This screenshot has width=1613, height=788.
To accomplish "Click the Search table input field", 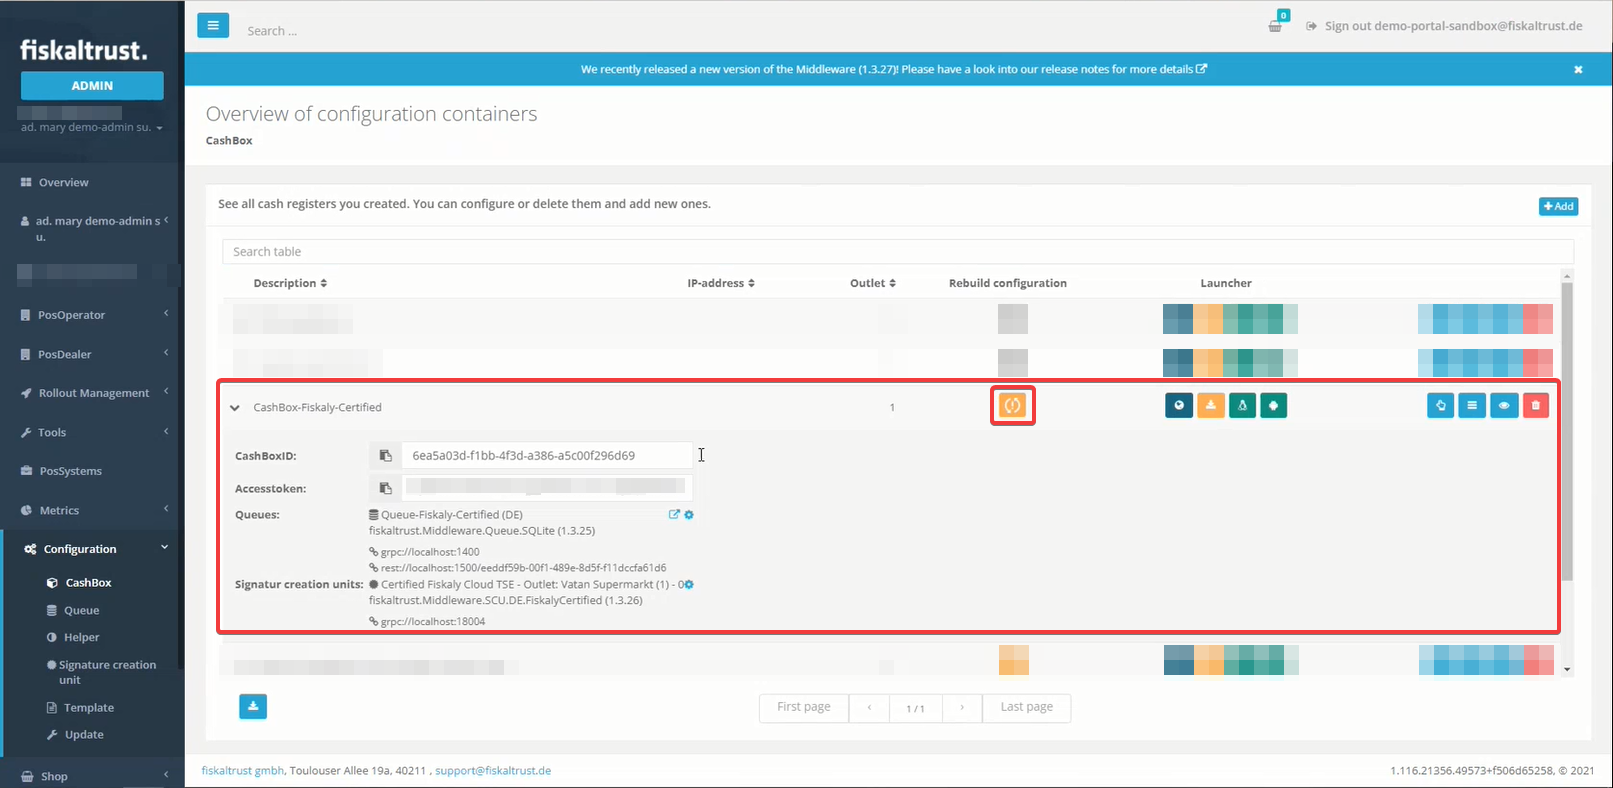I will [897, 252].
